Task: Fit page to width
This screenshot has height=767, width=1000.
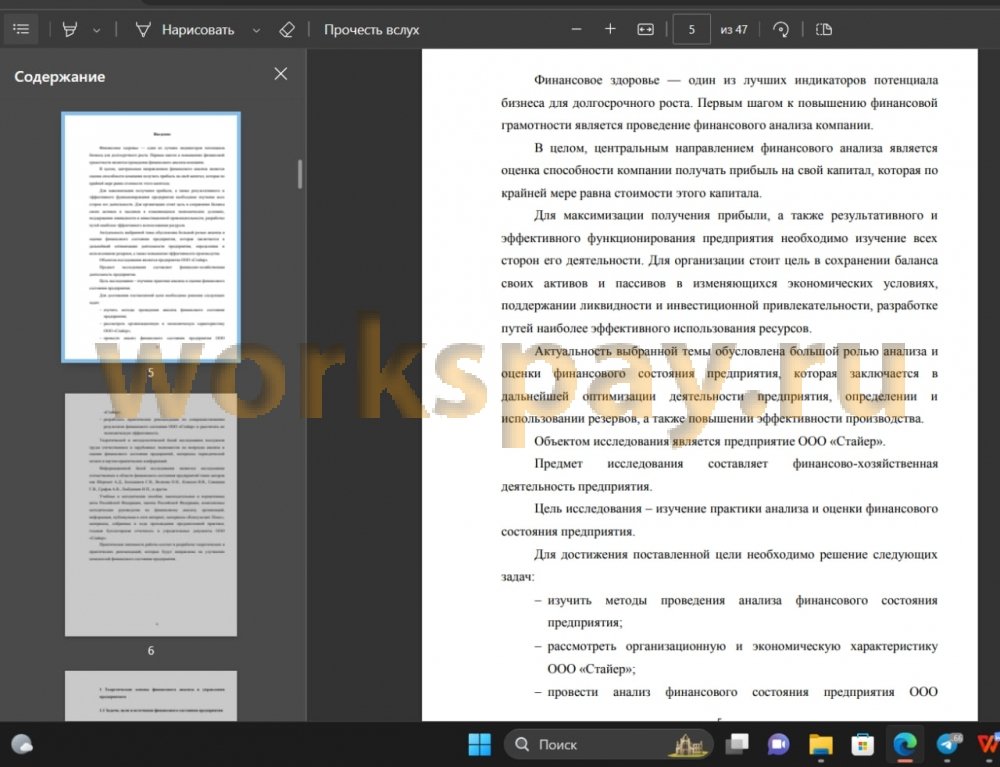Action: click(645, 29)
